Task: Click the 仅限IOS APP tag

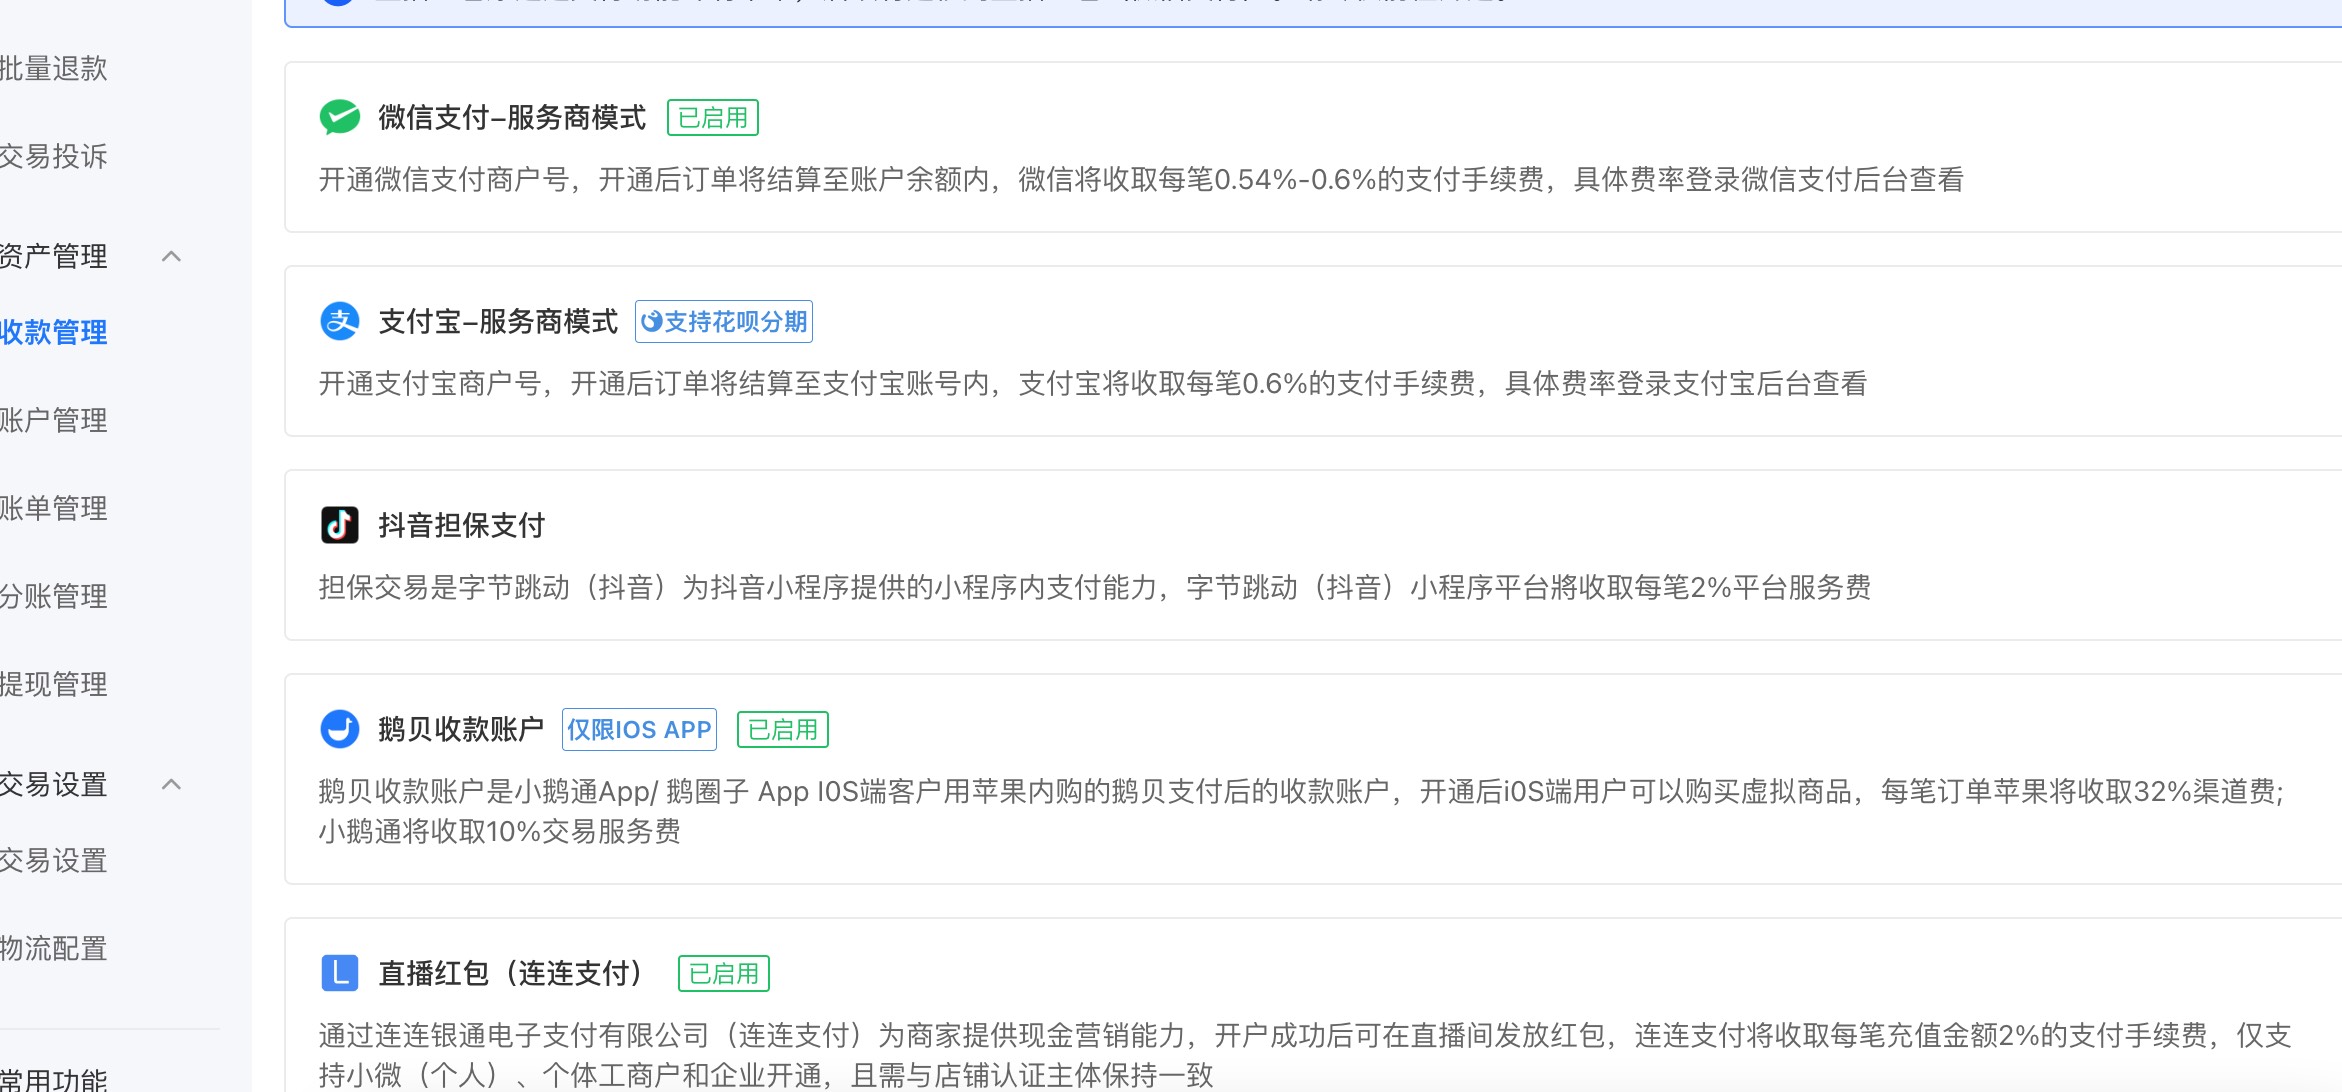Action: (x=640, y=730)
